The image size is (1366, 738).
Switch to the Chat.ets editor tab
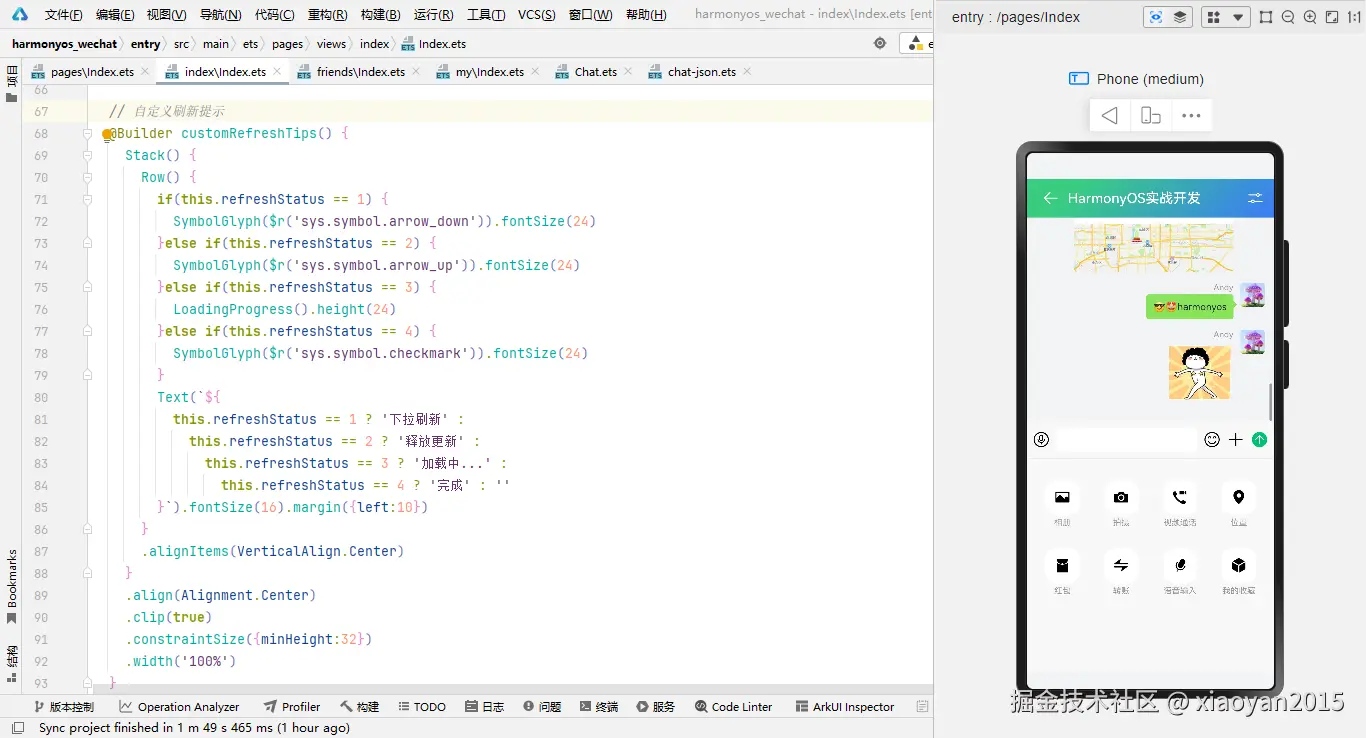click(595, 72)
